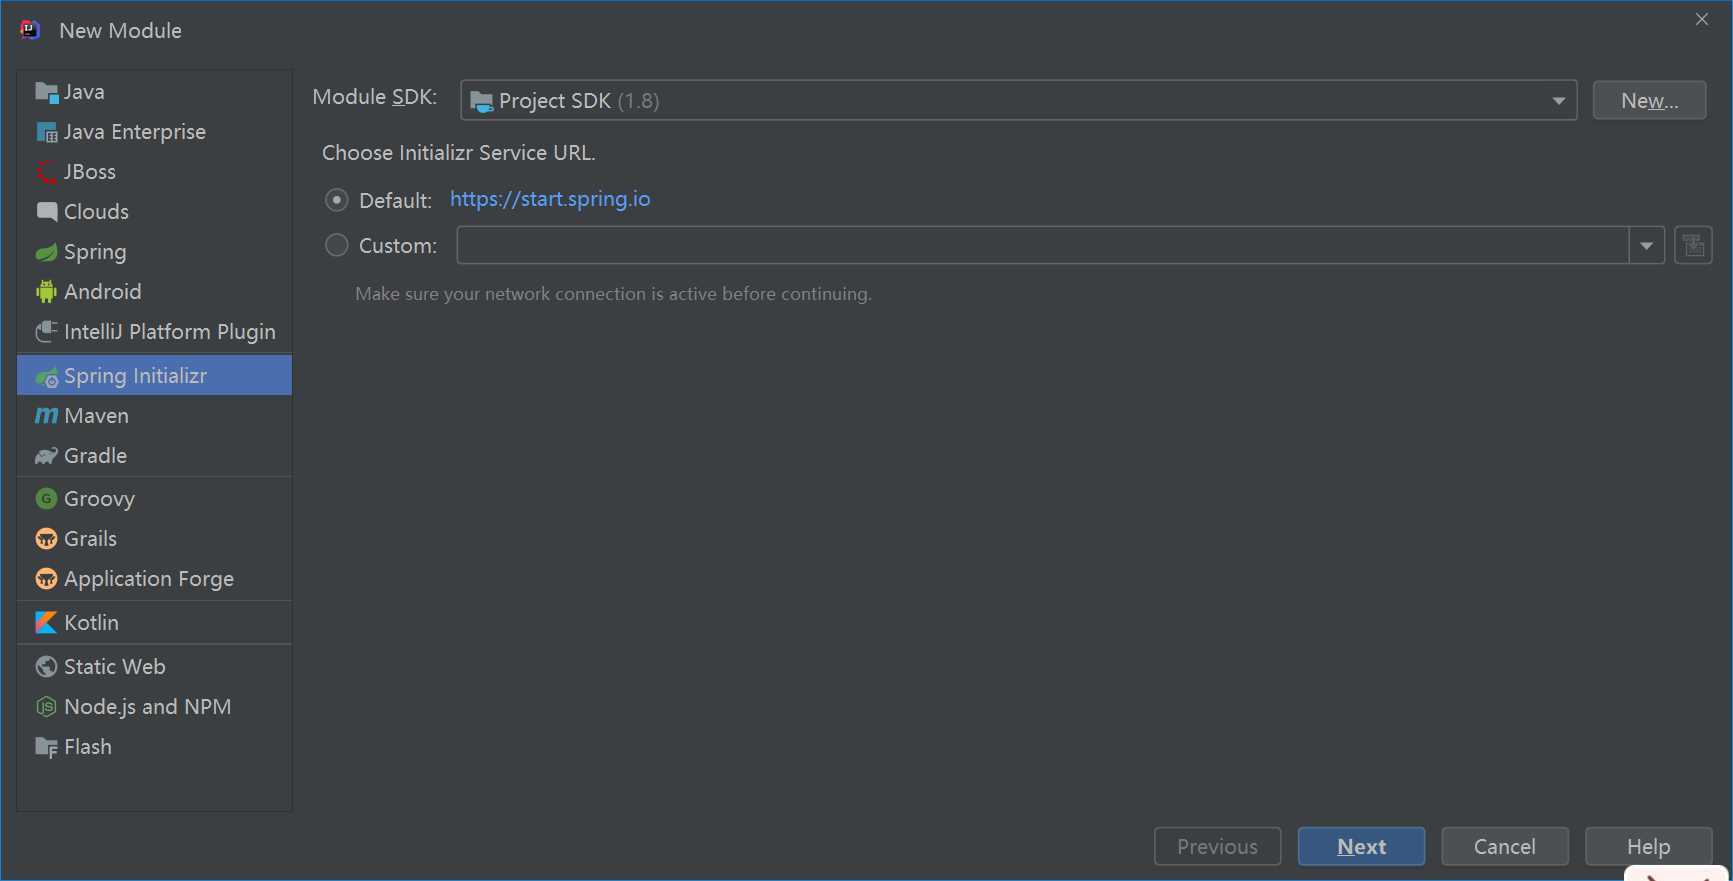
Task: Click the Custom URL text field
Action: 1042,245
